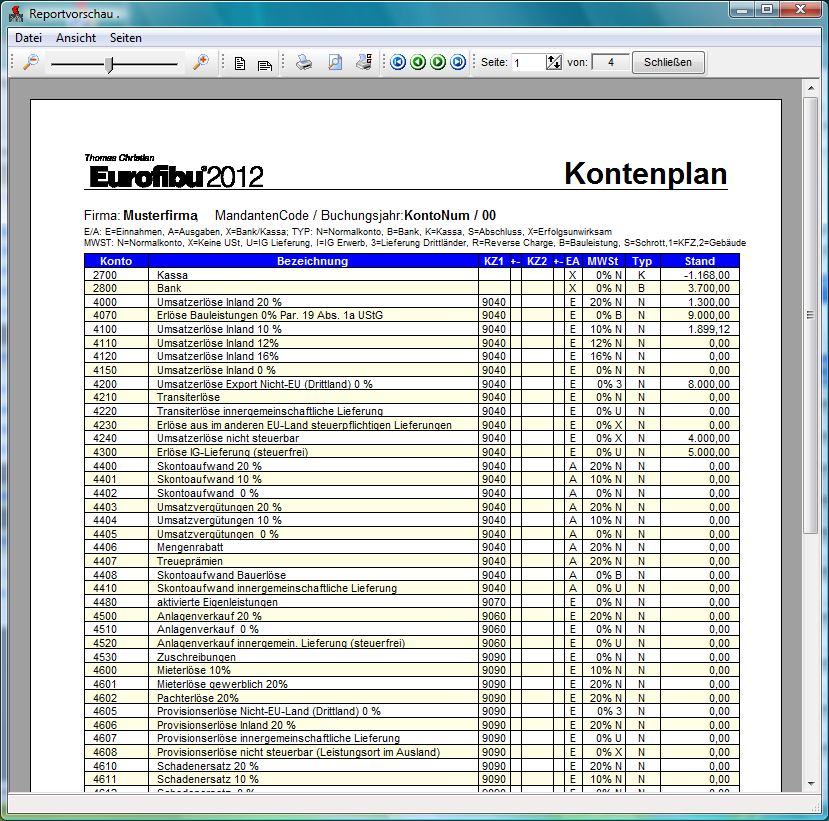
Task: Click the balance -1.168,00
Action: (x=706, y=275)
